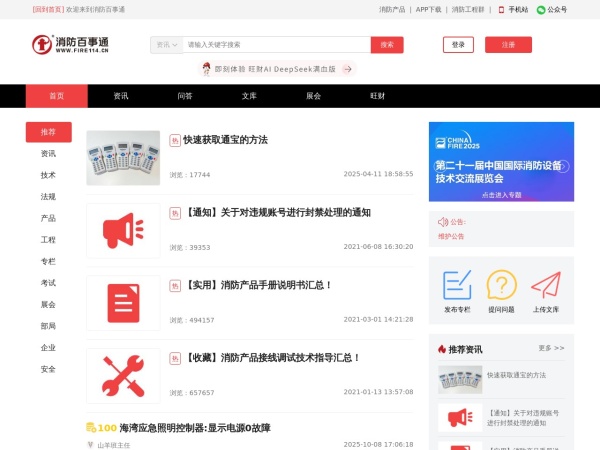Click the China Fire 2025 banner next arrow
The height and width of the screenshot is (450, 600).
point(562,166)
